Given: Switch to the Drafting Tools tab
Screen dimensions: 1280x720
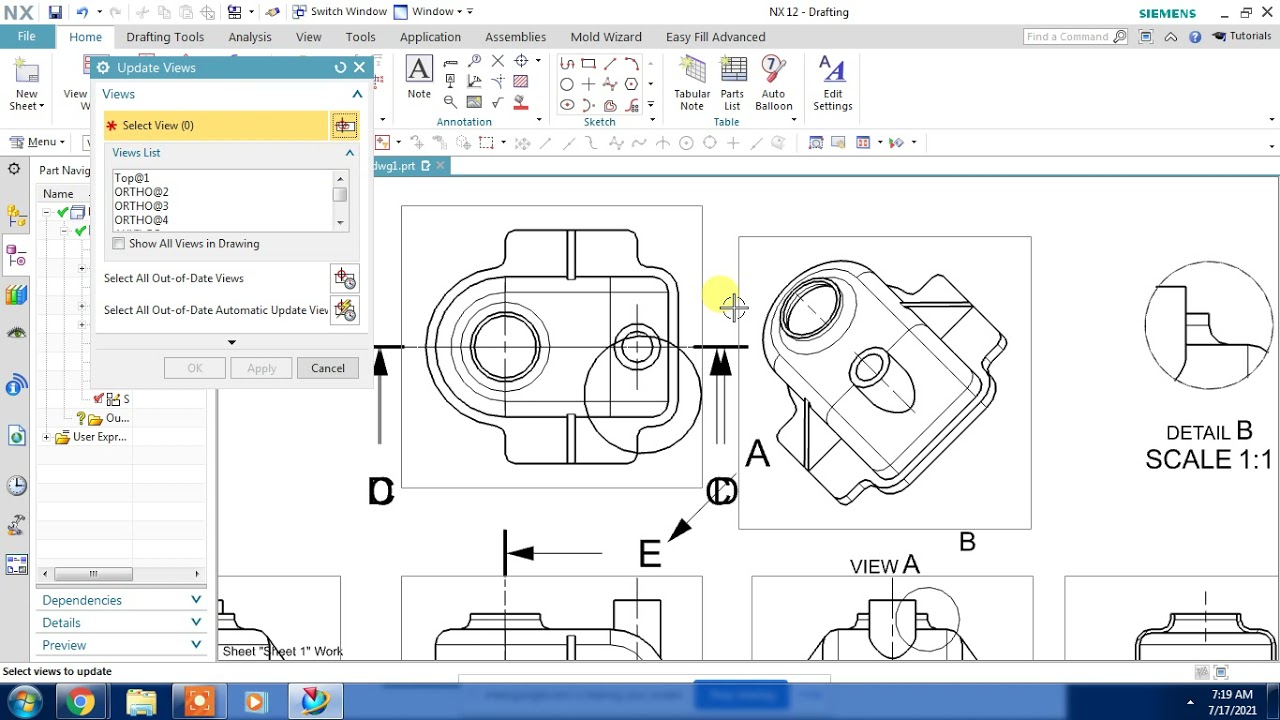Looking at the screenshot, I should click(165, 37).
